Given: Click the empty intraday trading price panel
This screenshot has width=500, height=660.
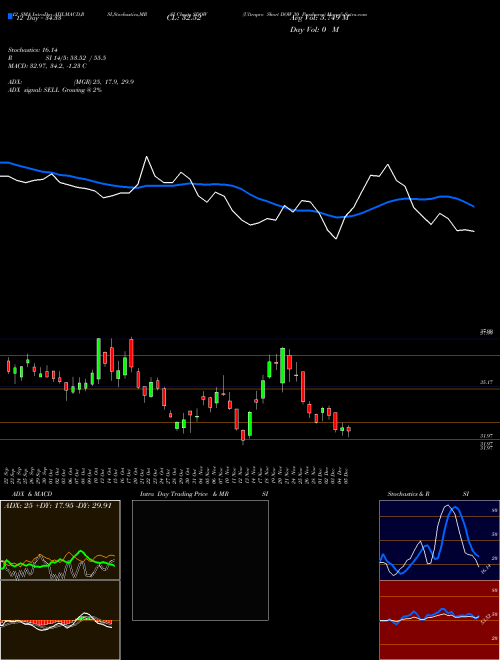Looking at the screenshot, I should coord(200,560).
